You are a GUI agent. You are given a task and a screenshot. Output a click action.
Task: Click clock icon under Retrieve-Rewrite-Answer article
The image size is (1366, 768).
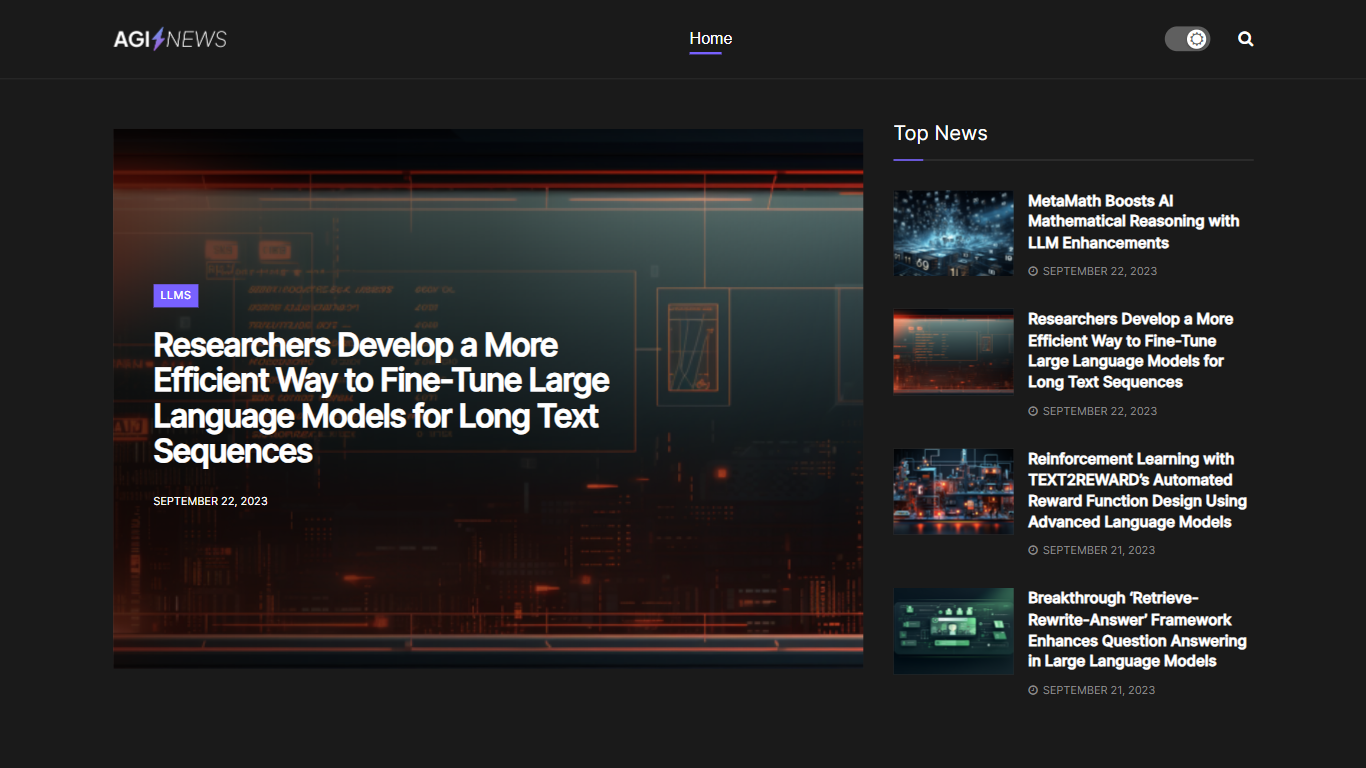coord(1033,691)
